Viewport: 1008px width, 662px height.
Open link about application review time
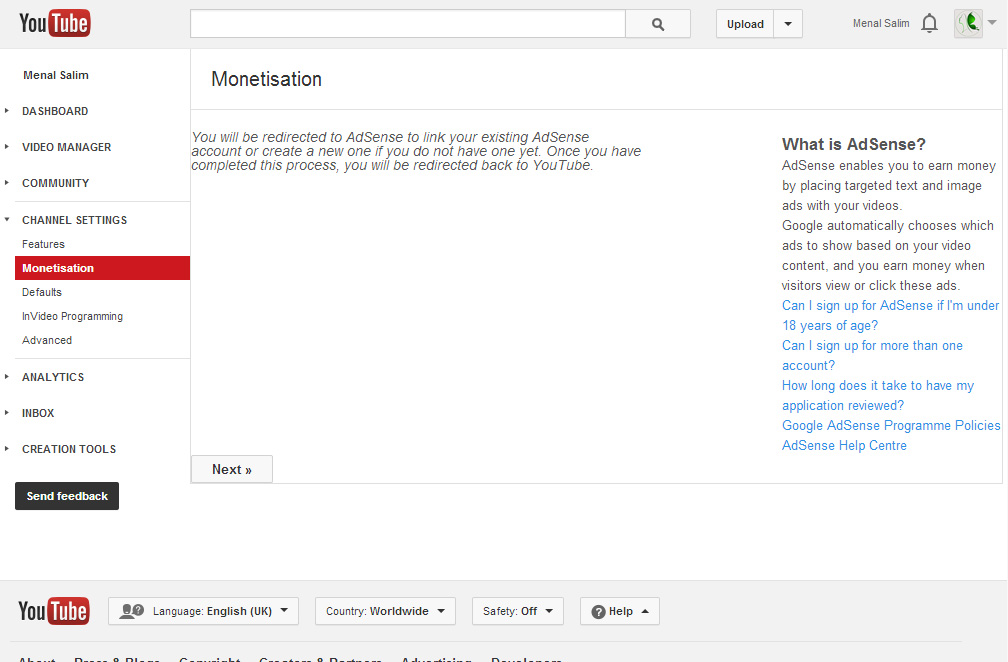click(x=878, y=395)
